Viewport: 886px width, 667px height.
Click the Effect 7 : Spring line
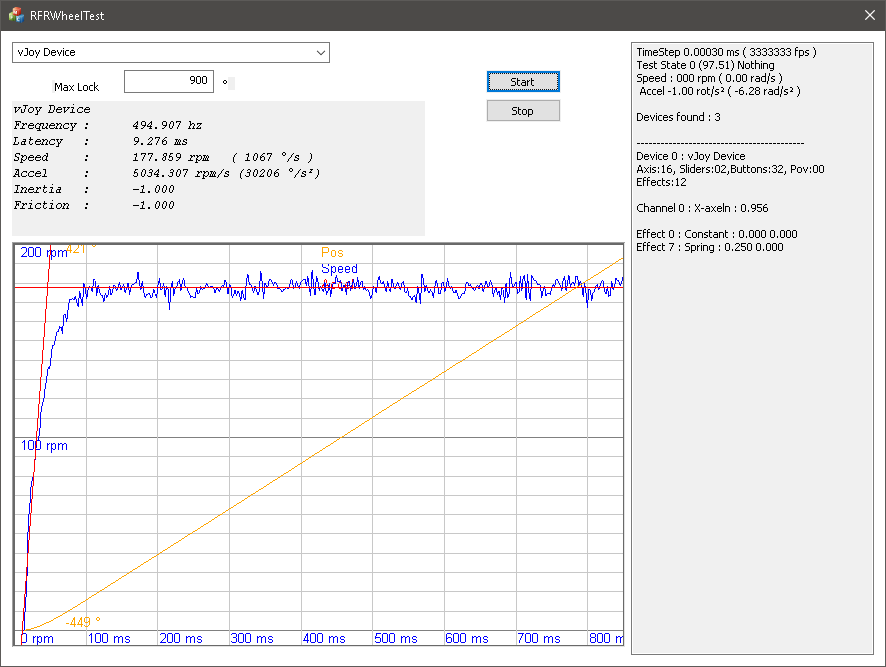(710, 247)
